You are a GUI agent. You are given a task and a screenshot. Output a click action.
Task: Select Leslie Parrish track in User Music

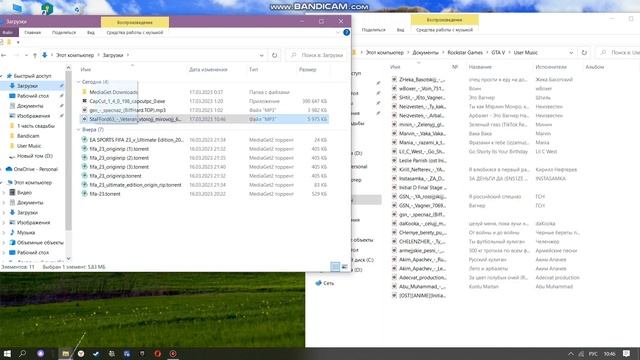422,160
